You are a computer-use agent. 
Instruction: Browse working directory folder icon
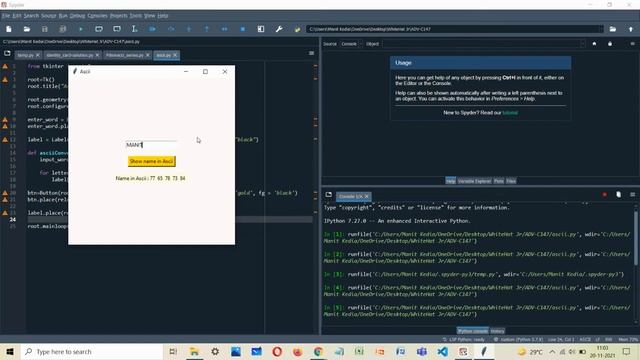click(613, 29)
